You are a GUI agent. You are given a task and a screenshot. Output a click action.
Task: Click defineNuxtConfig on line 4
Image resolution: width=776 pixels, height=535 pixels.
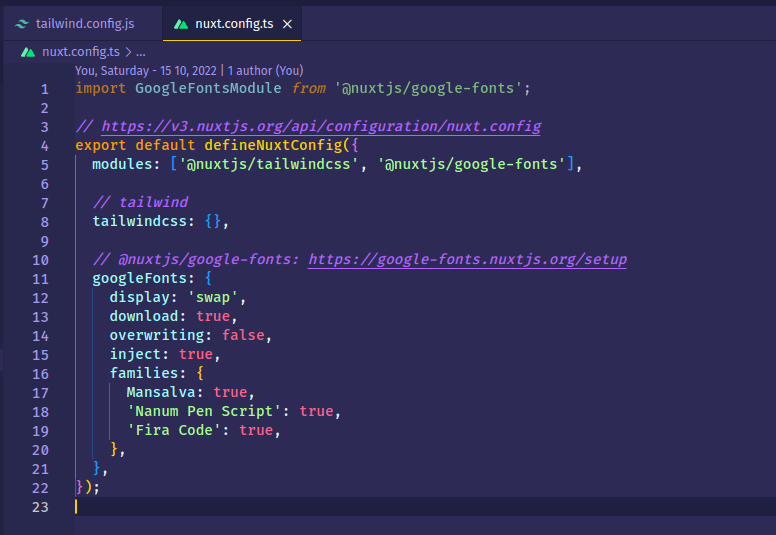pyautogui.click(x=273, y=145)
